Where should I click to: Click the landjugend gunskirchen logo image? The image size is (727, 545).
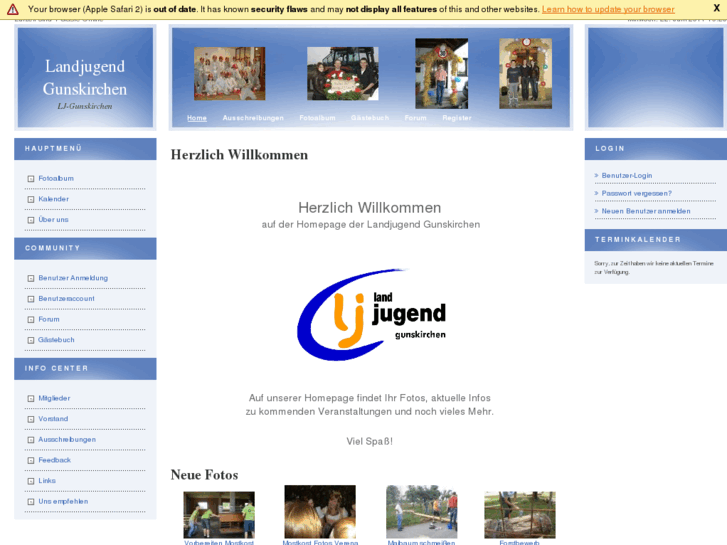371,314
